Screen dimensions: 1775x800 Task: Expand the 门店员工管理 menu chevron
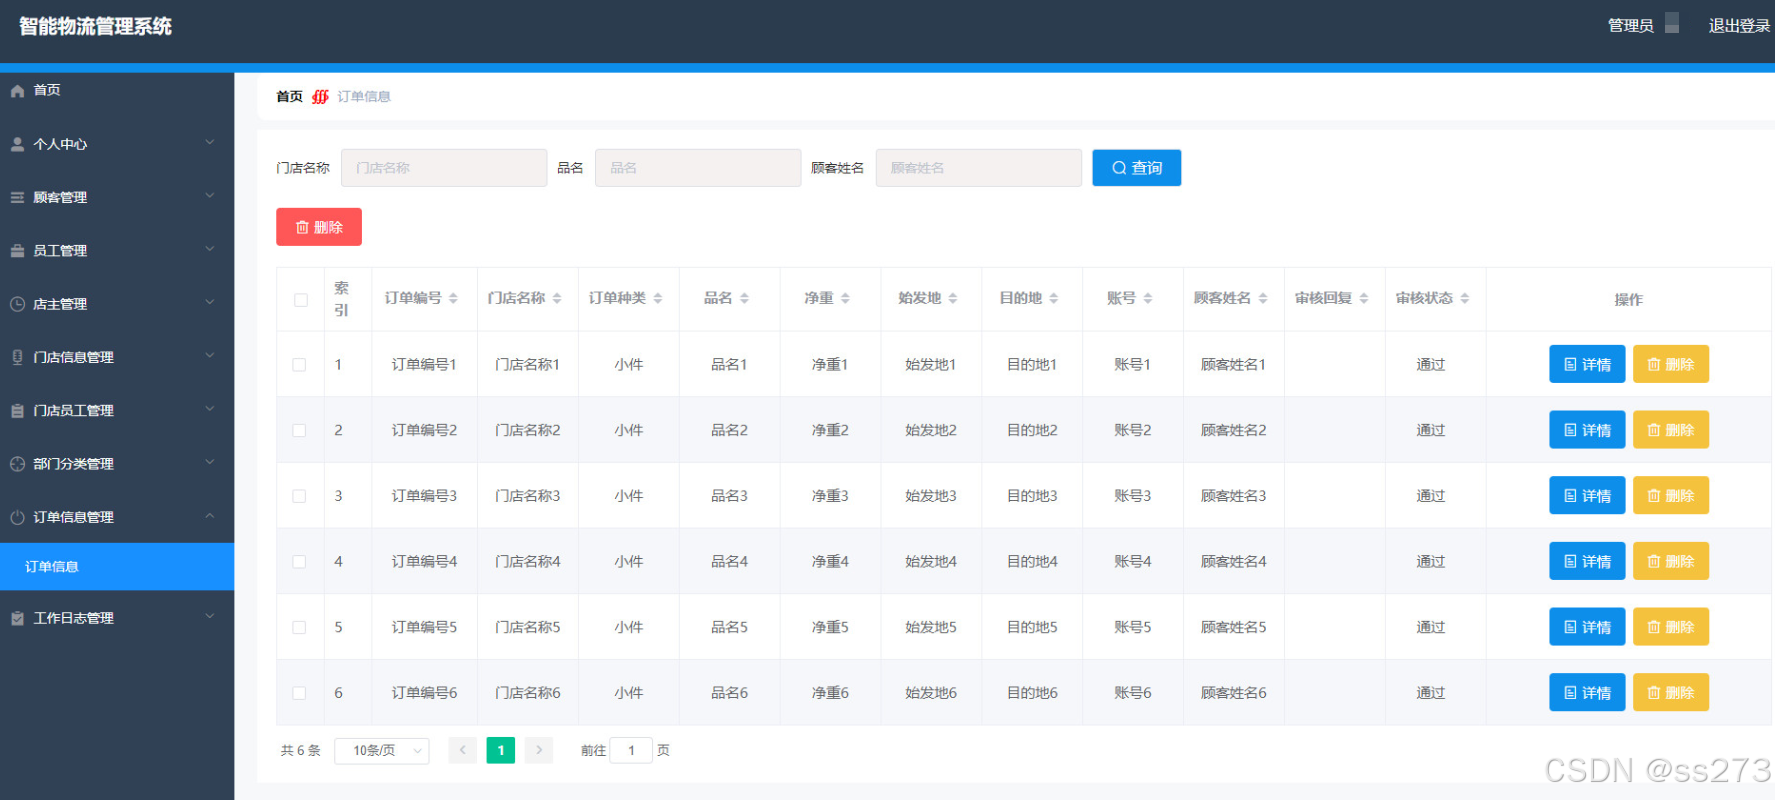pyautogui.click(x=210, y=408)
